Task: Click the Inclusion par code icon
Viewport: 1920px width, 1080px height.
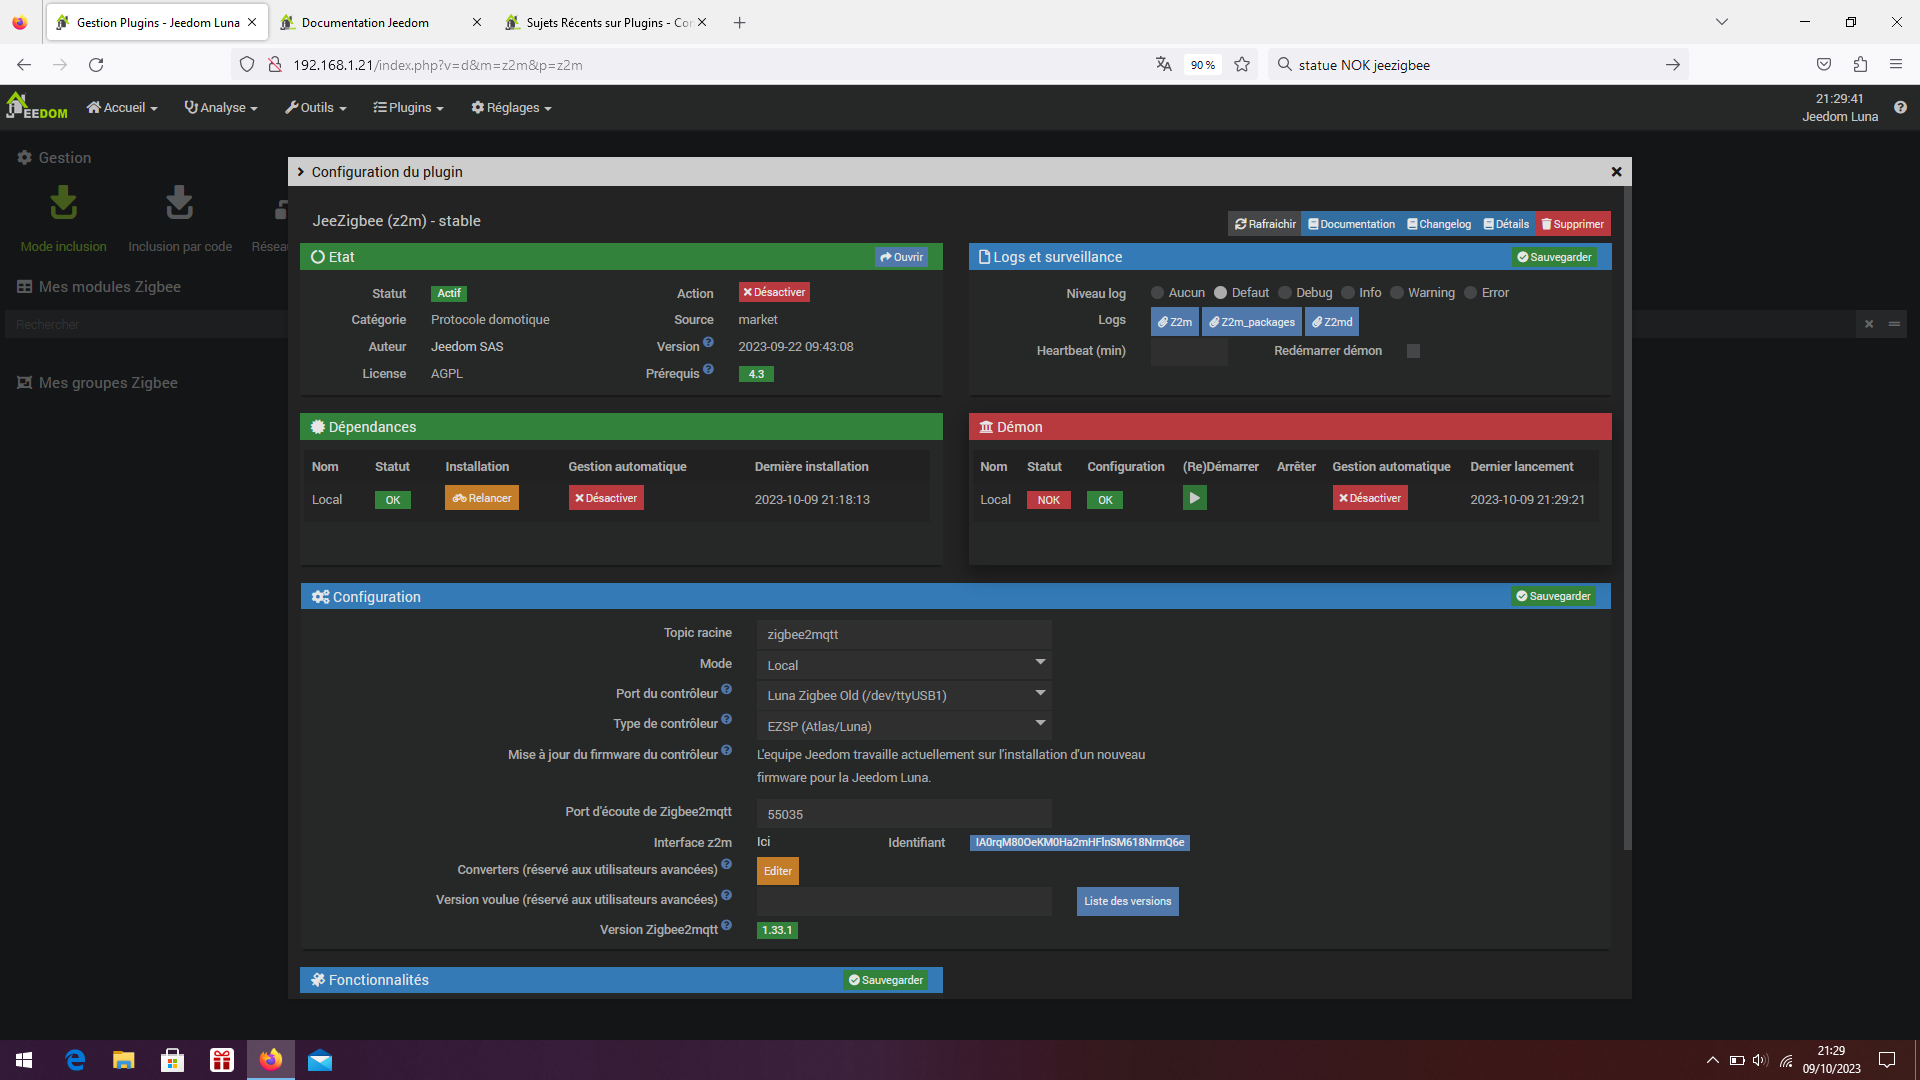Action: click(179, 203)
